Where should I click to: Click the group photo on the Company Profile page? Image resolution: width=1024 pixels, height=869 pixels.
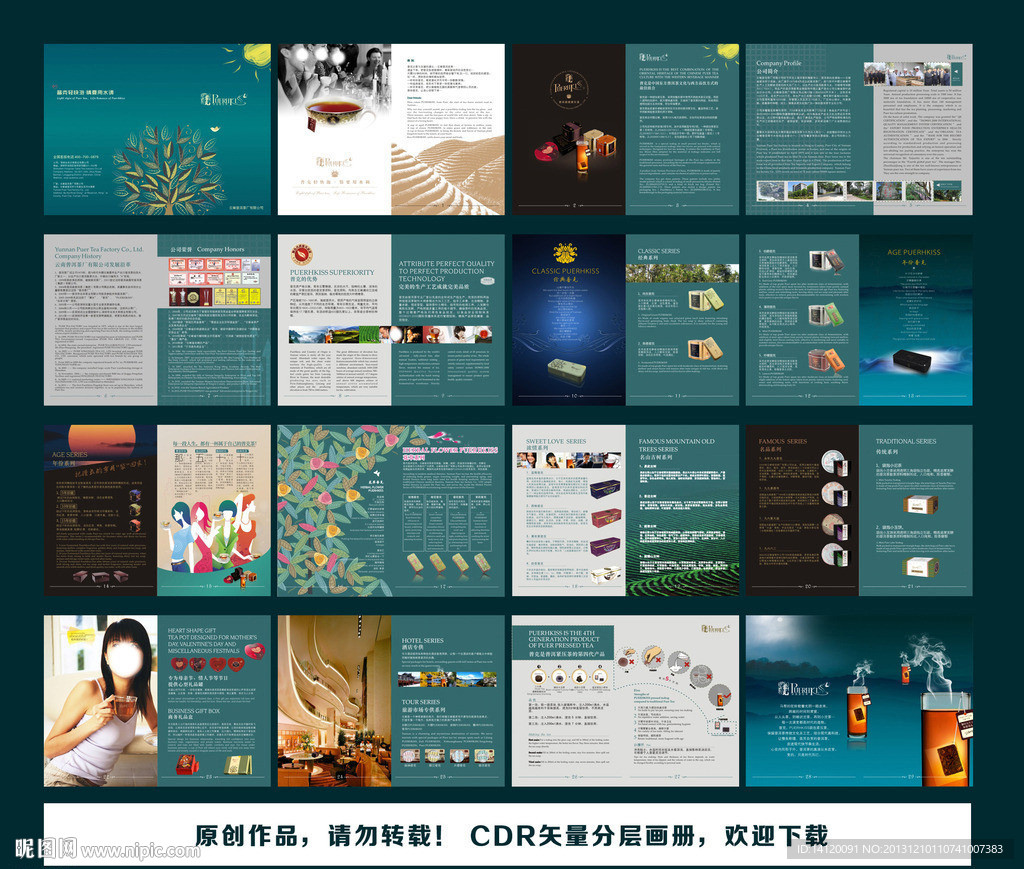(x=907, y=75)
